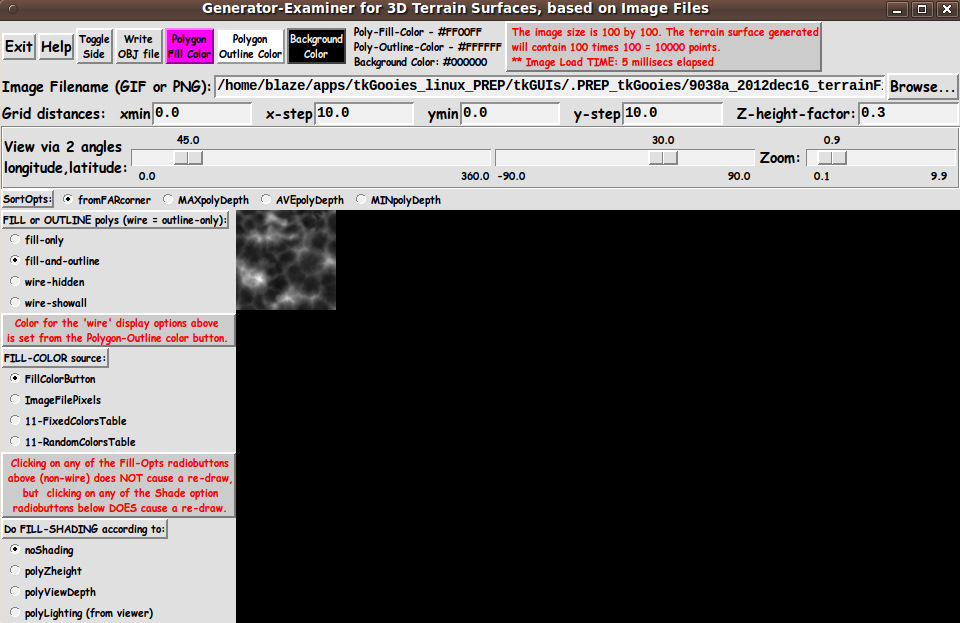Click the grayscale terrain image thumbnail
This screenshot has height=623, width=960.
[x=286, y=260]
